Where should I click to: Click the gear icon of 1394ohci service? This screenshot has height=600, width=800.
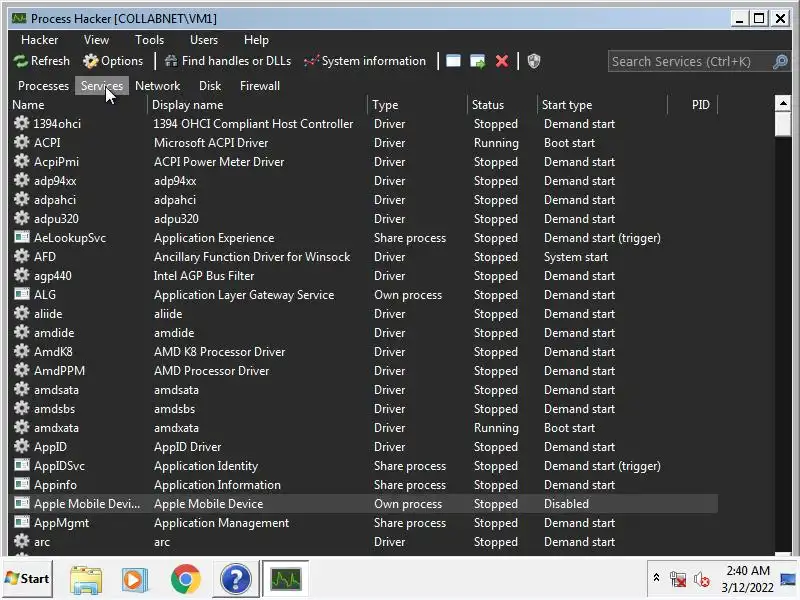(21, 123)
